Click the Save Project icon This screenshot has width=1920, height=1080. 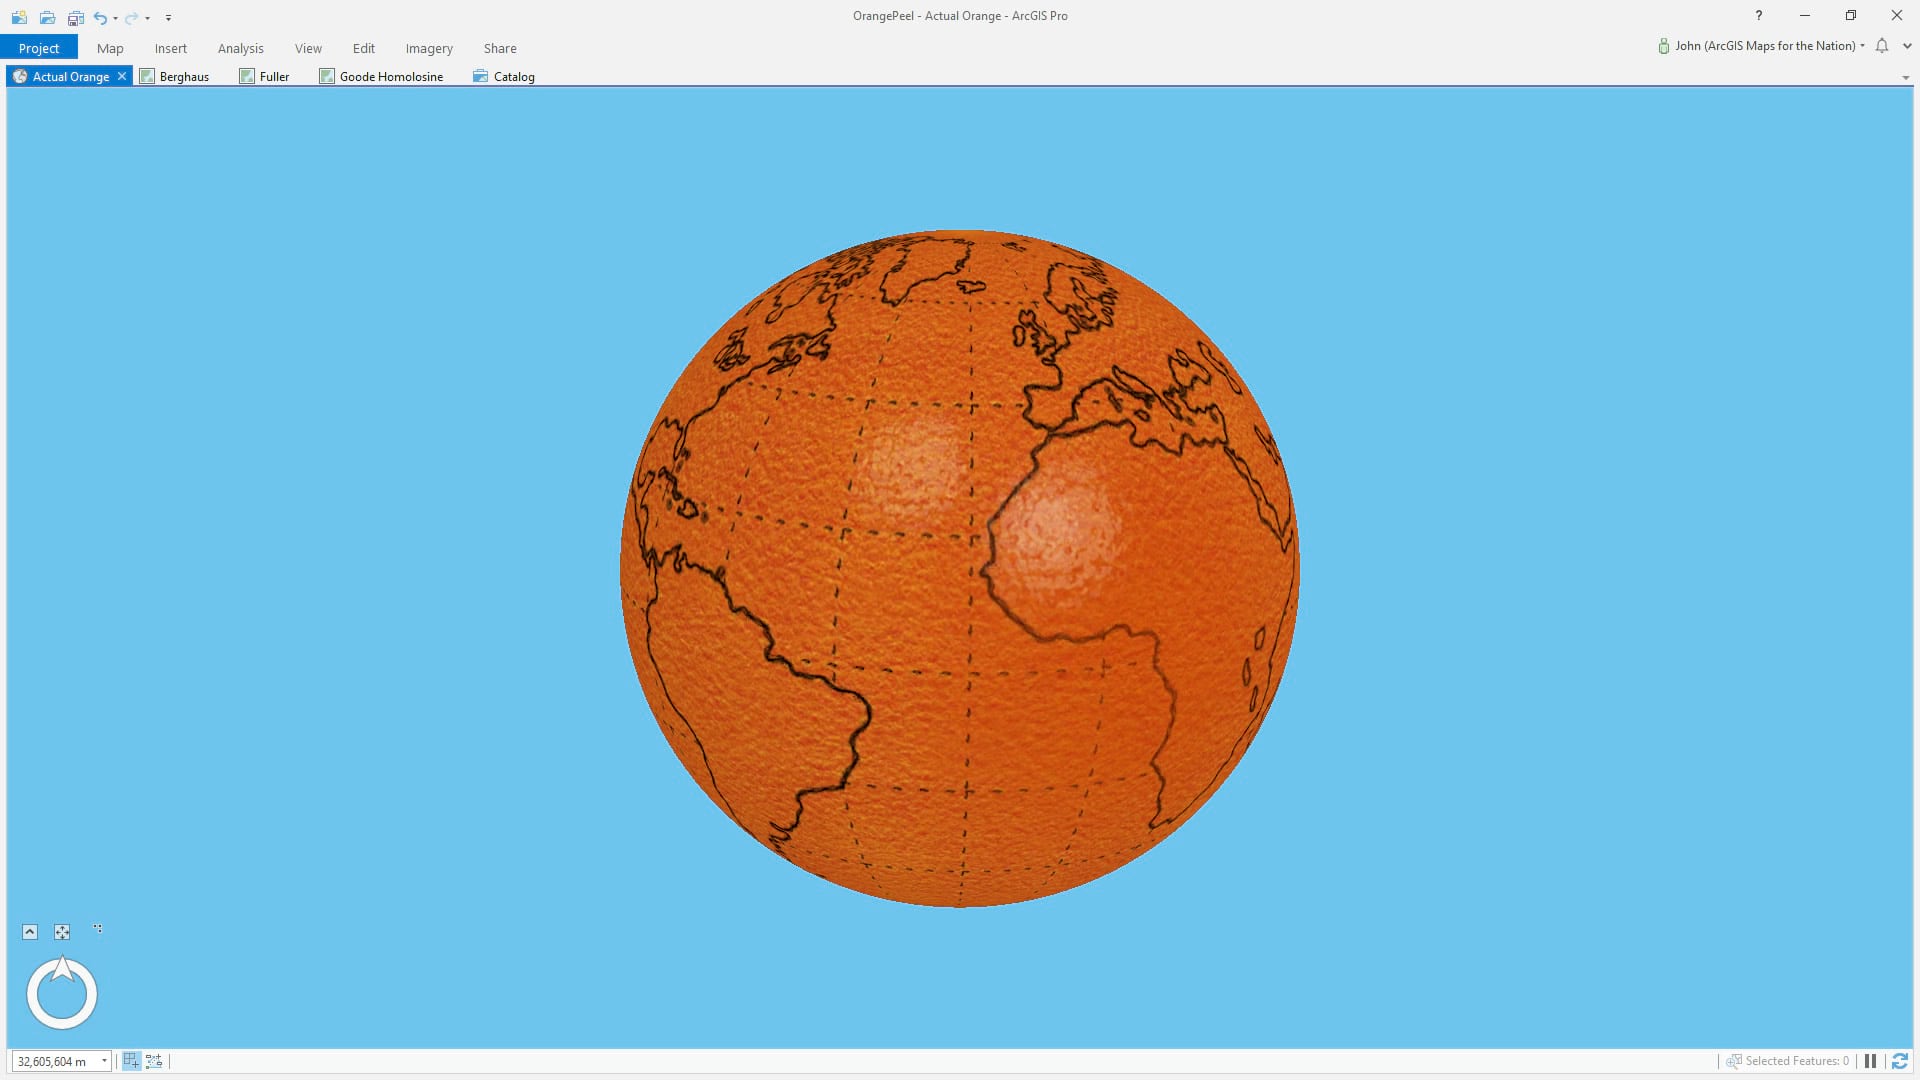tap(75, 17)
